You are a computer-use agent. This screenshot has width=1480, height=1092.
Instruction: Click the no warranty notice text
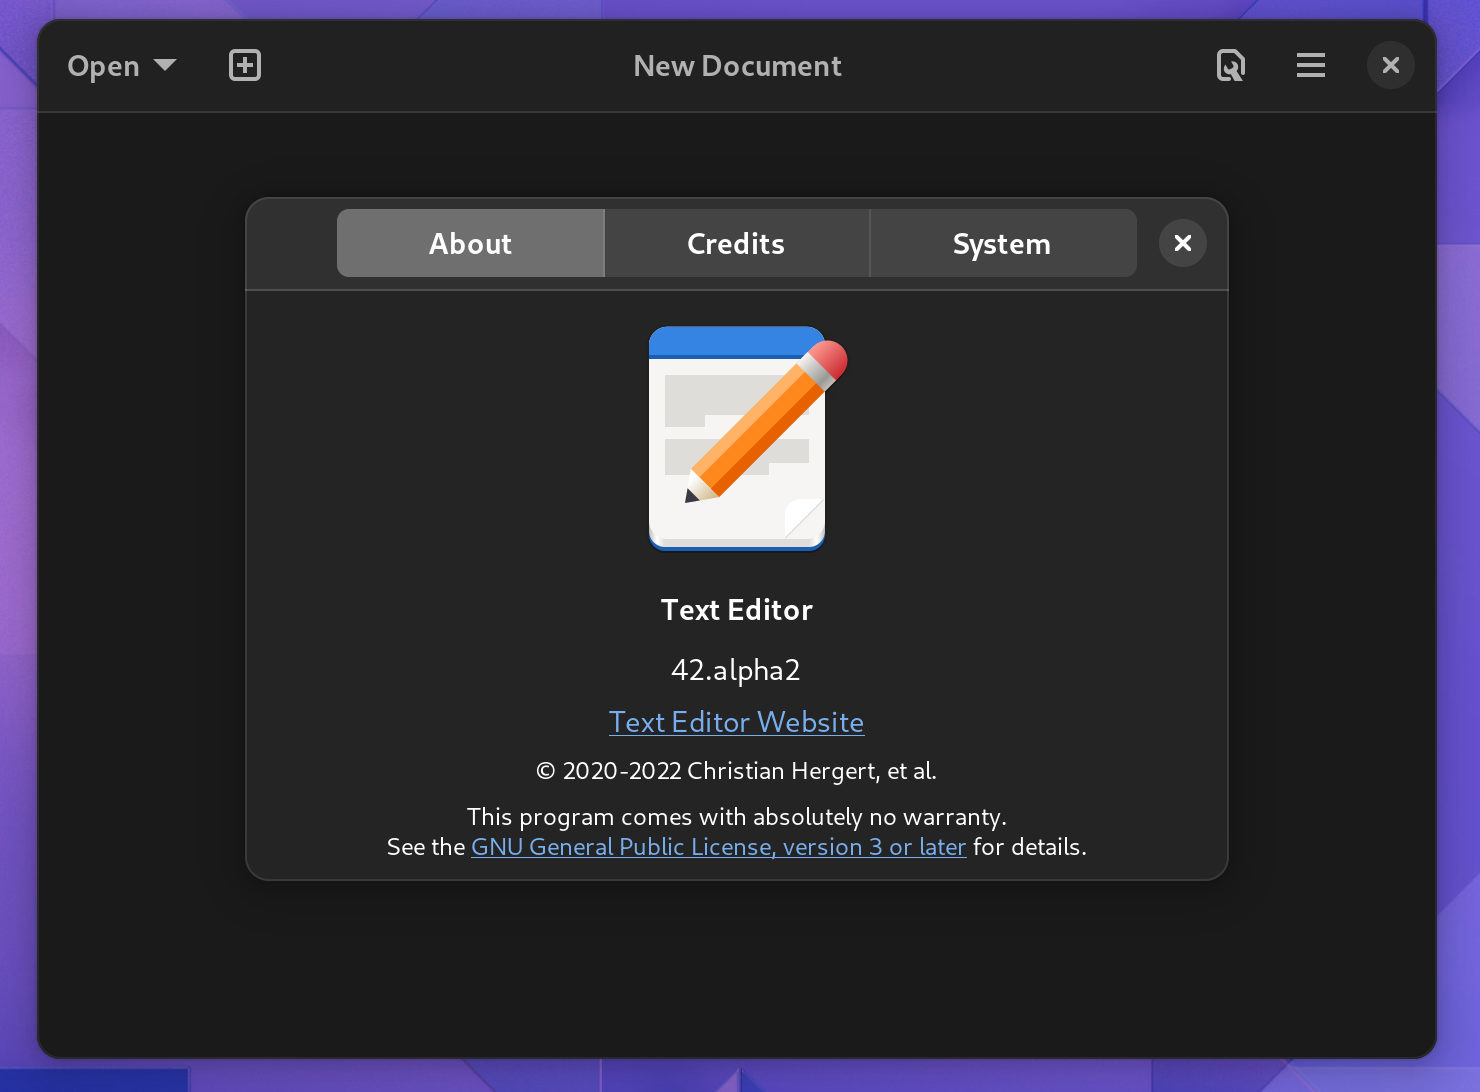tap(736, 816)
